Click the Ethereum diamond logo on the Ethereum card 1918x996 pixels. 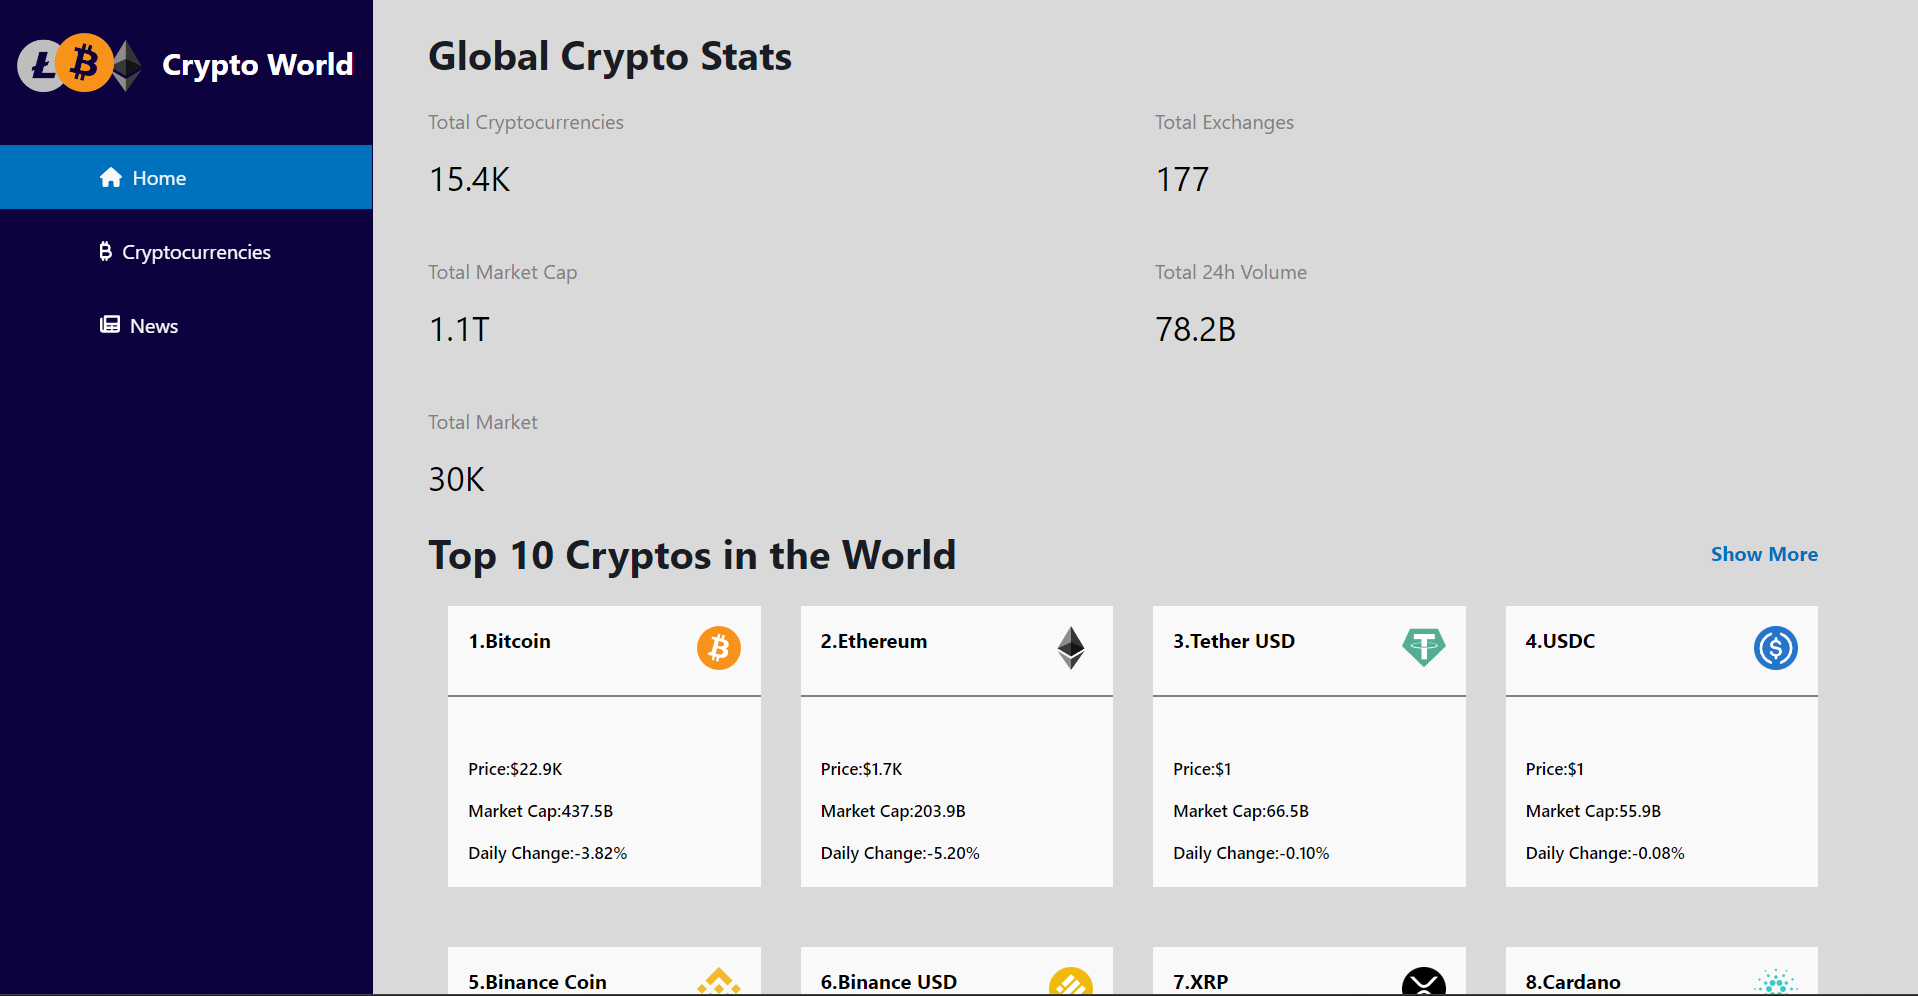point(1070,648)
